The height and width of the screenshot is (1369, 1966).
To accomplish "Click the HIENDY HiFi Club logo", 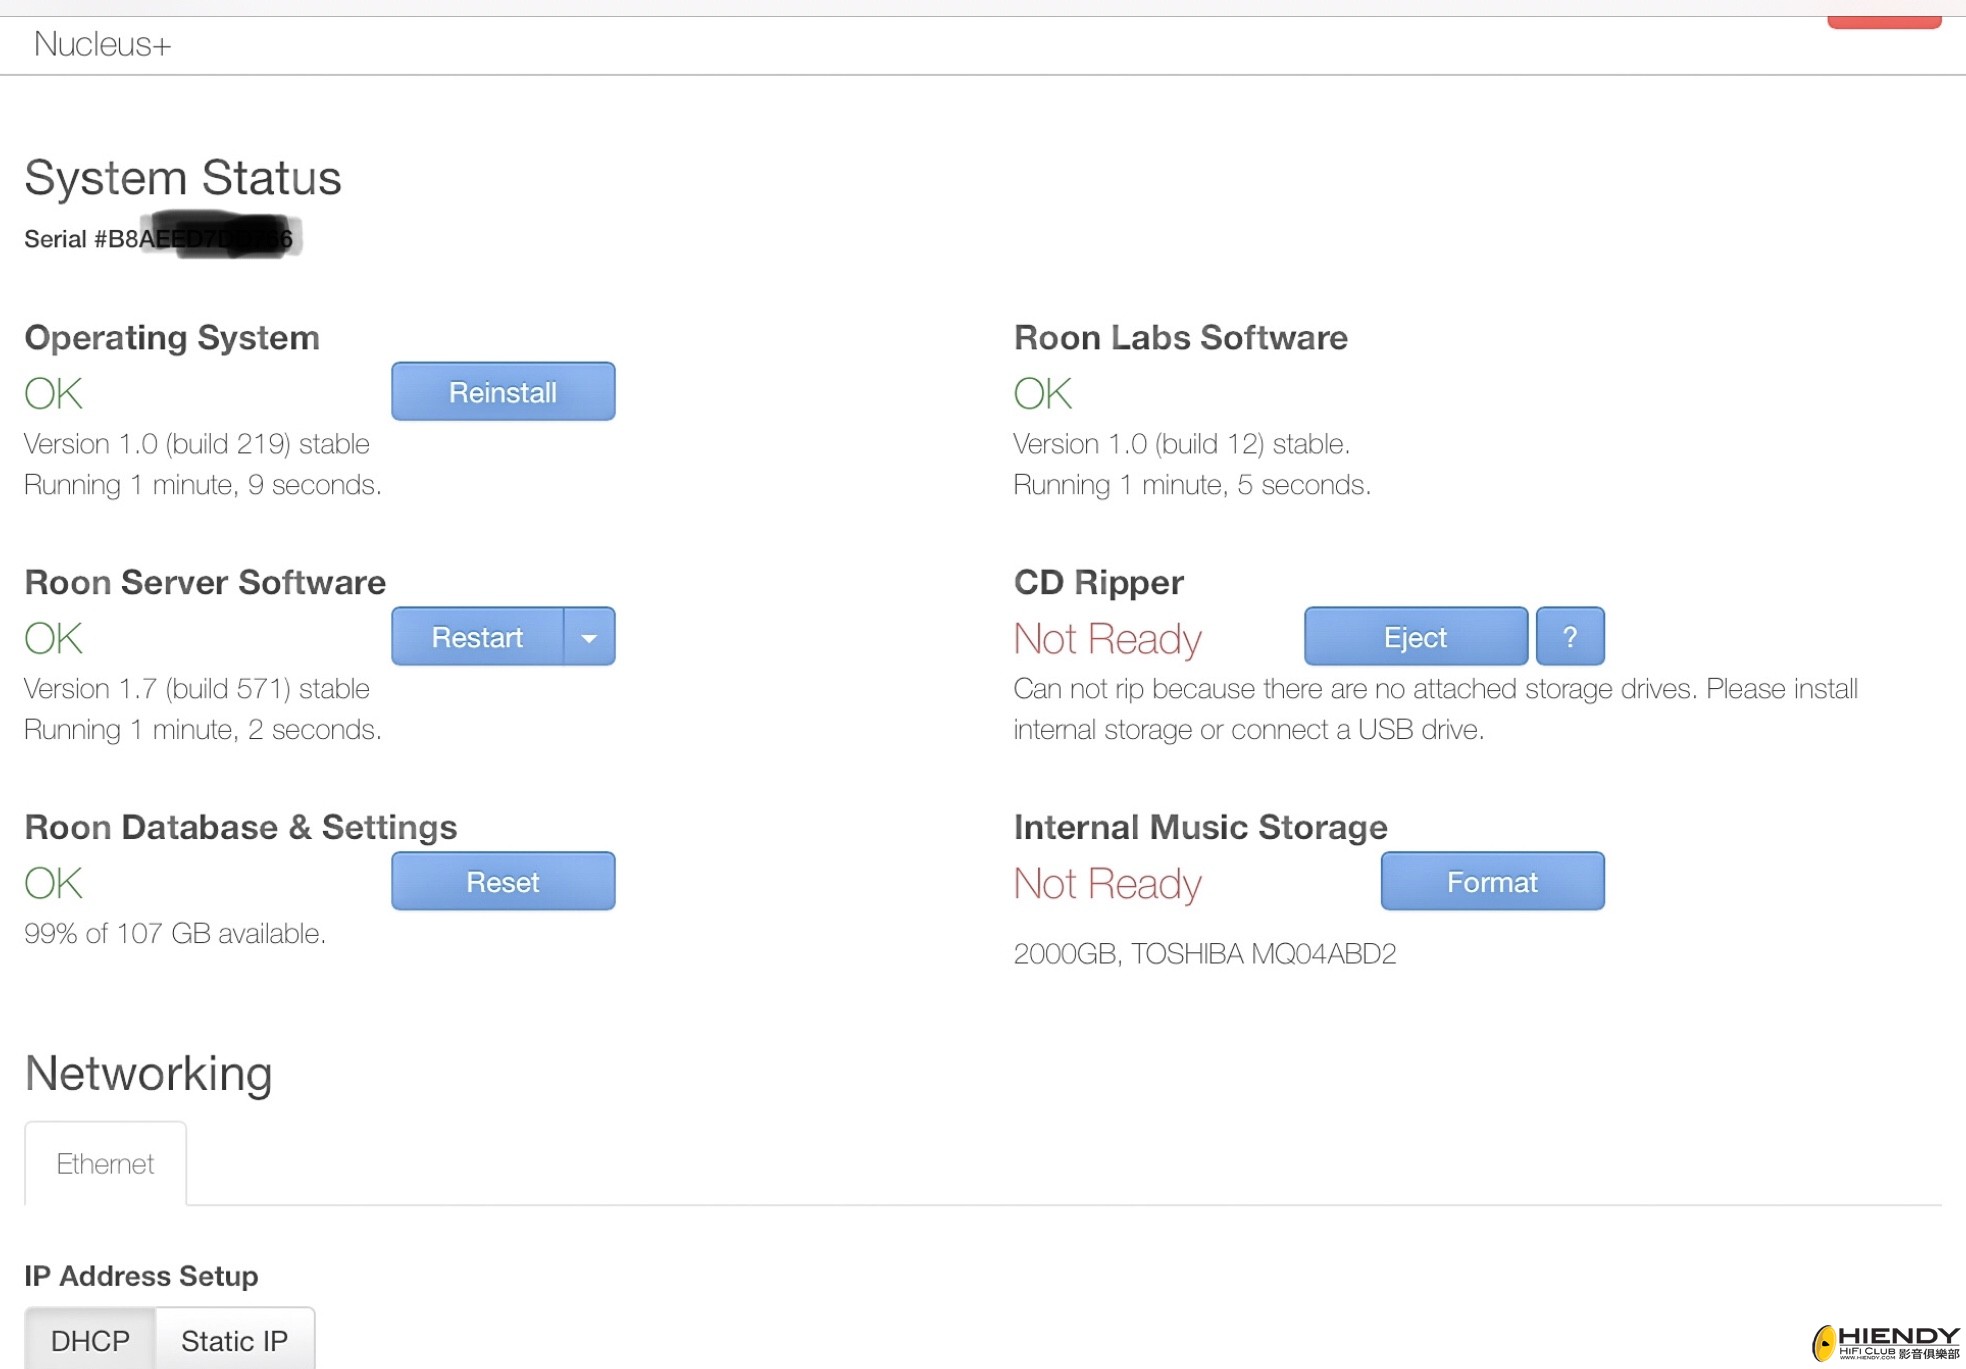I will click(x=1884, y=1342).
